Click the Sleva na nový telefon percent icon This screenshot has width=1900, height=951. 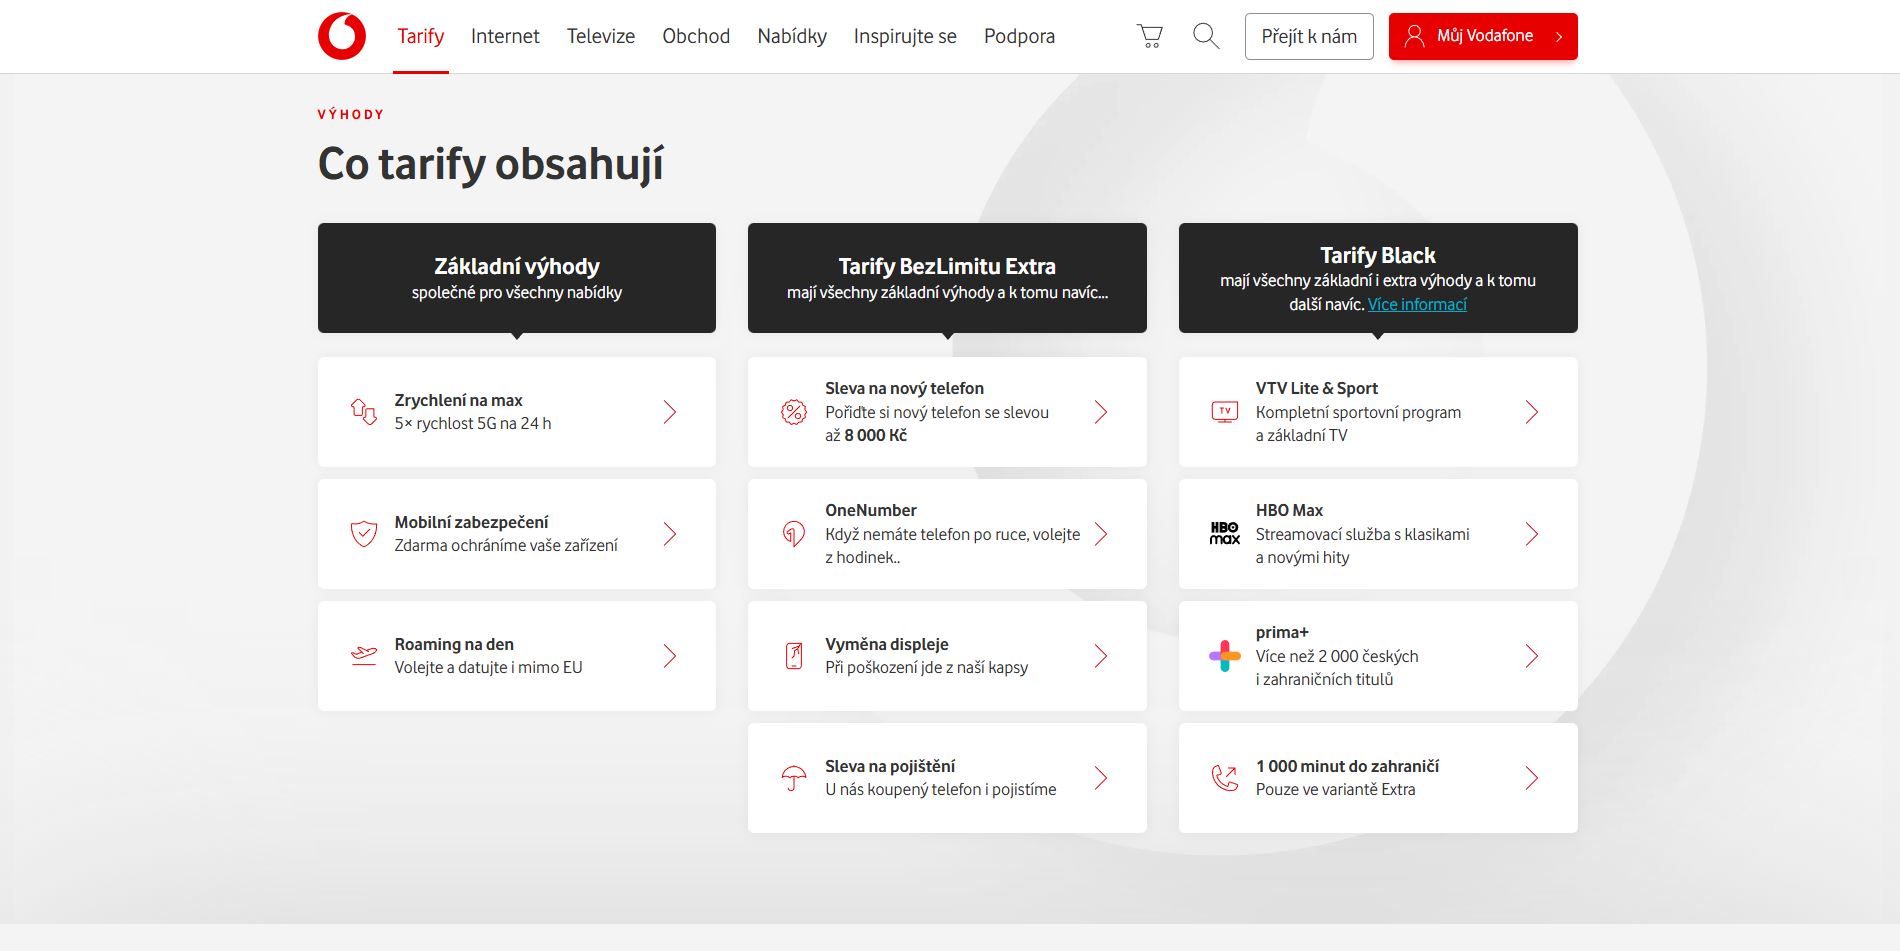794,411
